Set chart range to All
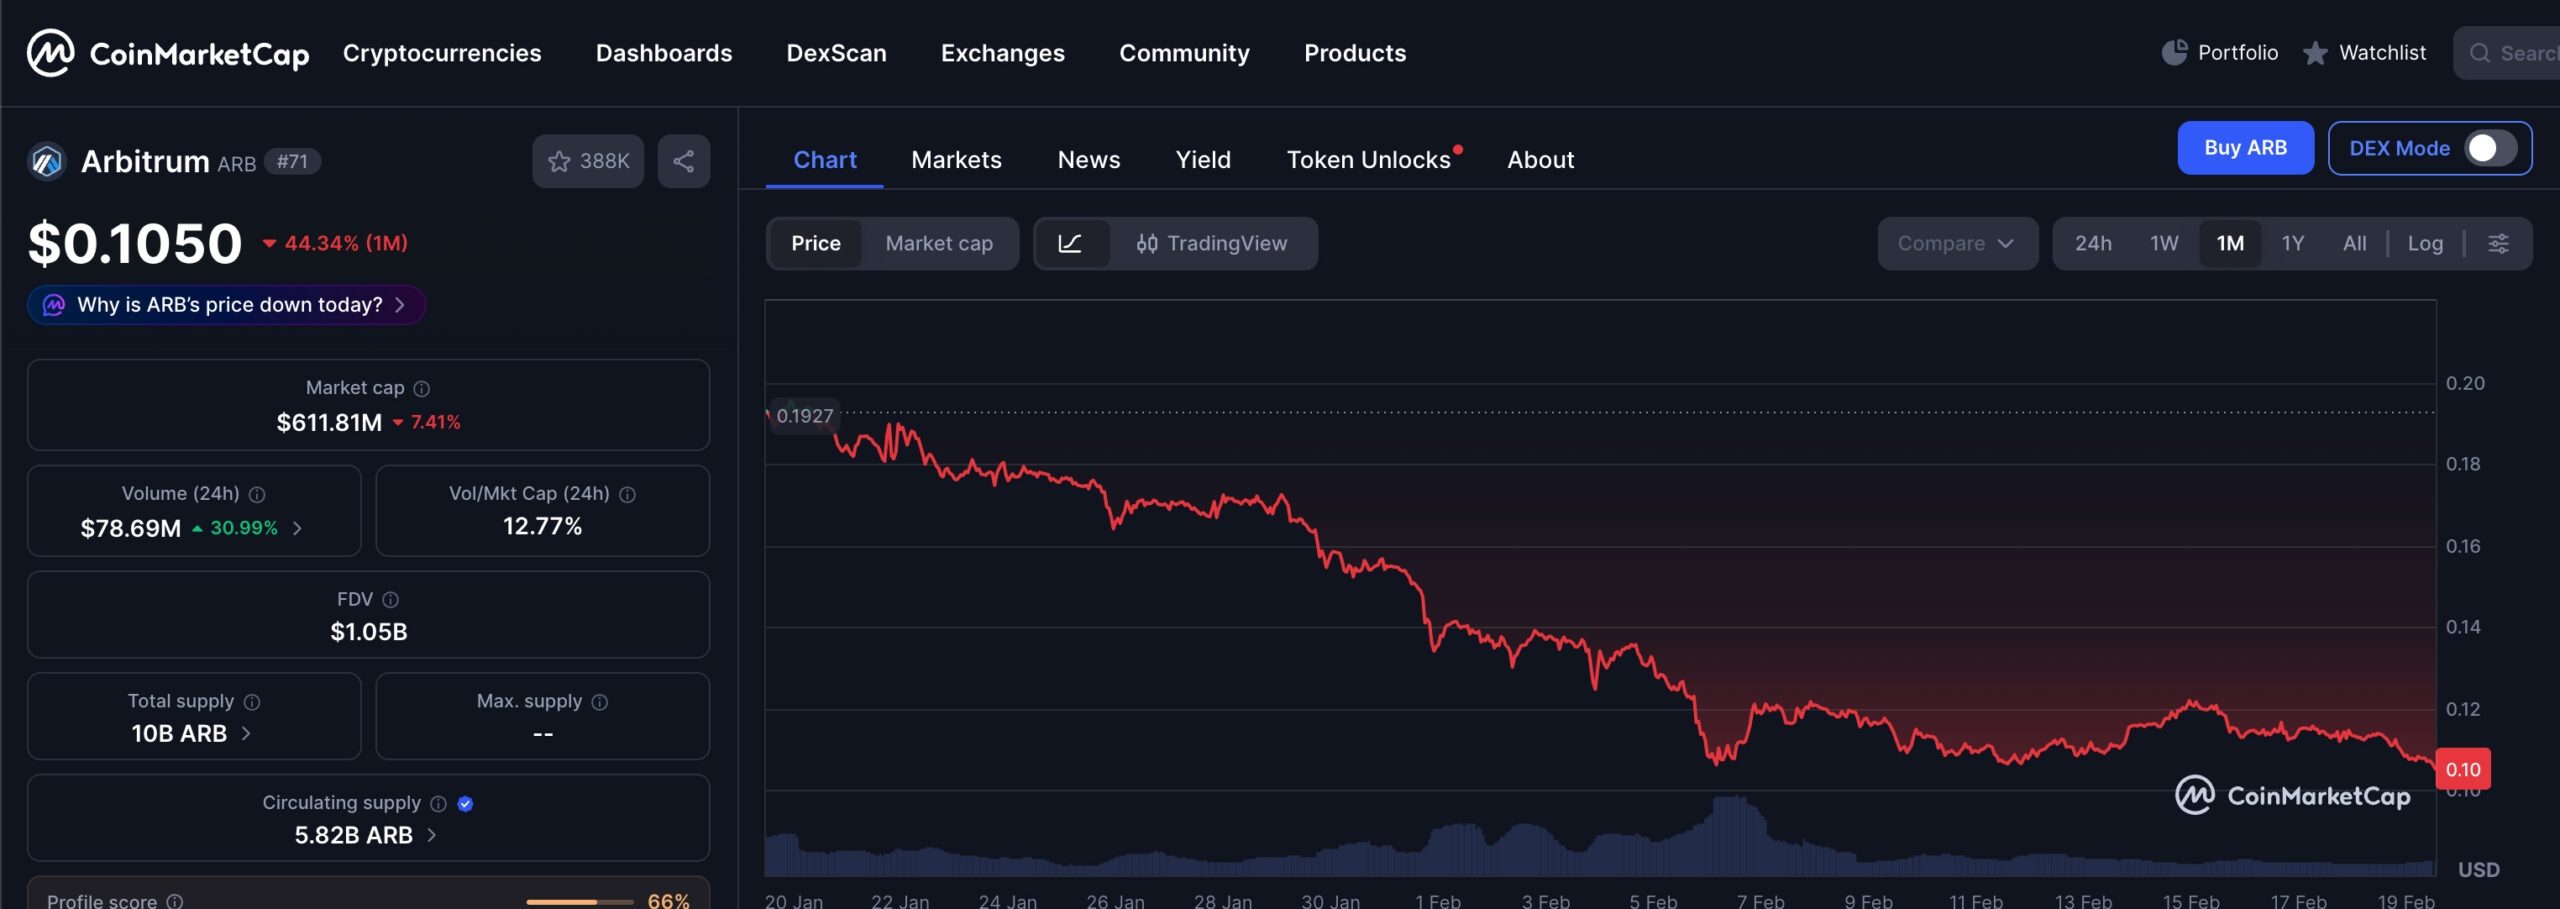The image size is (2560, 909). click(2354, 243)
